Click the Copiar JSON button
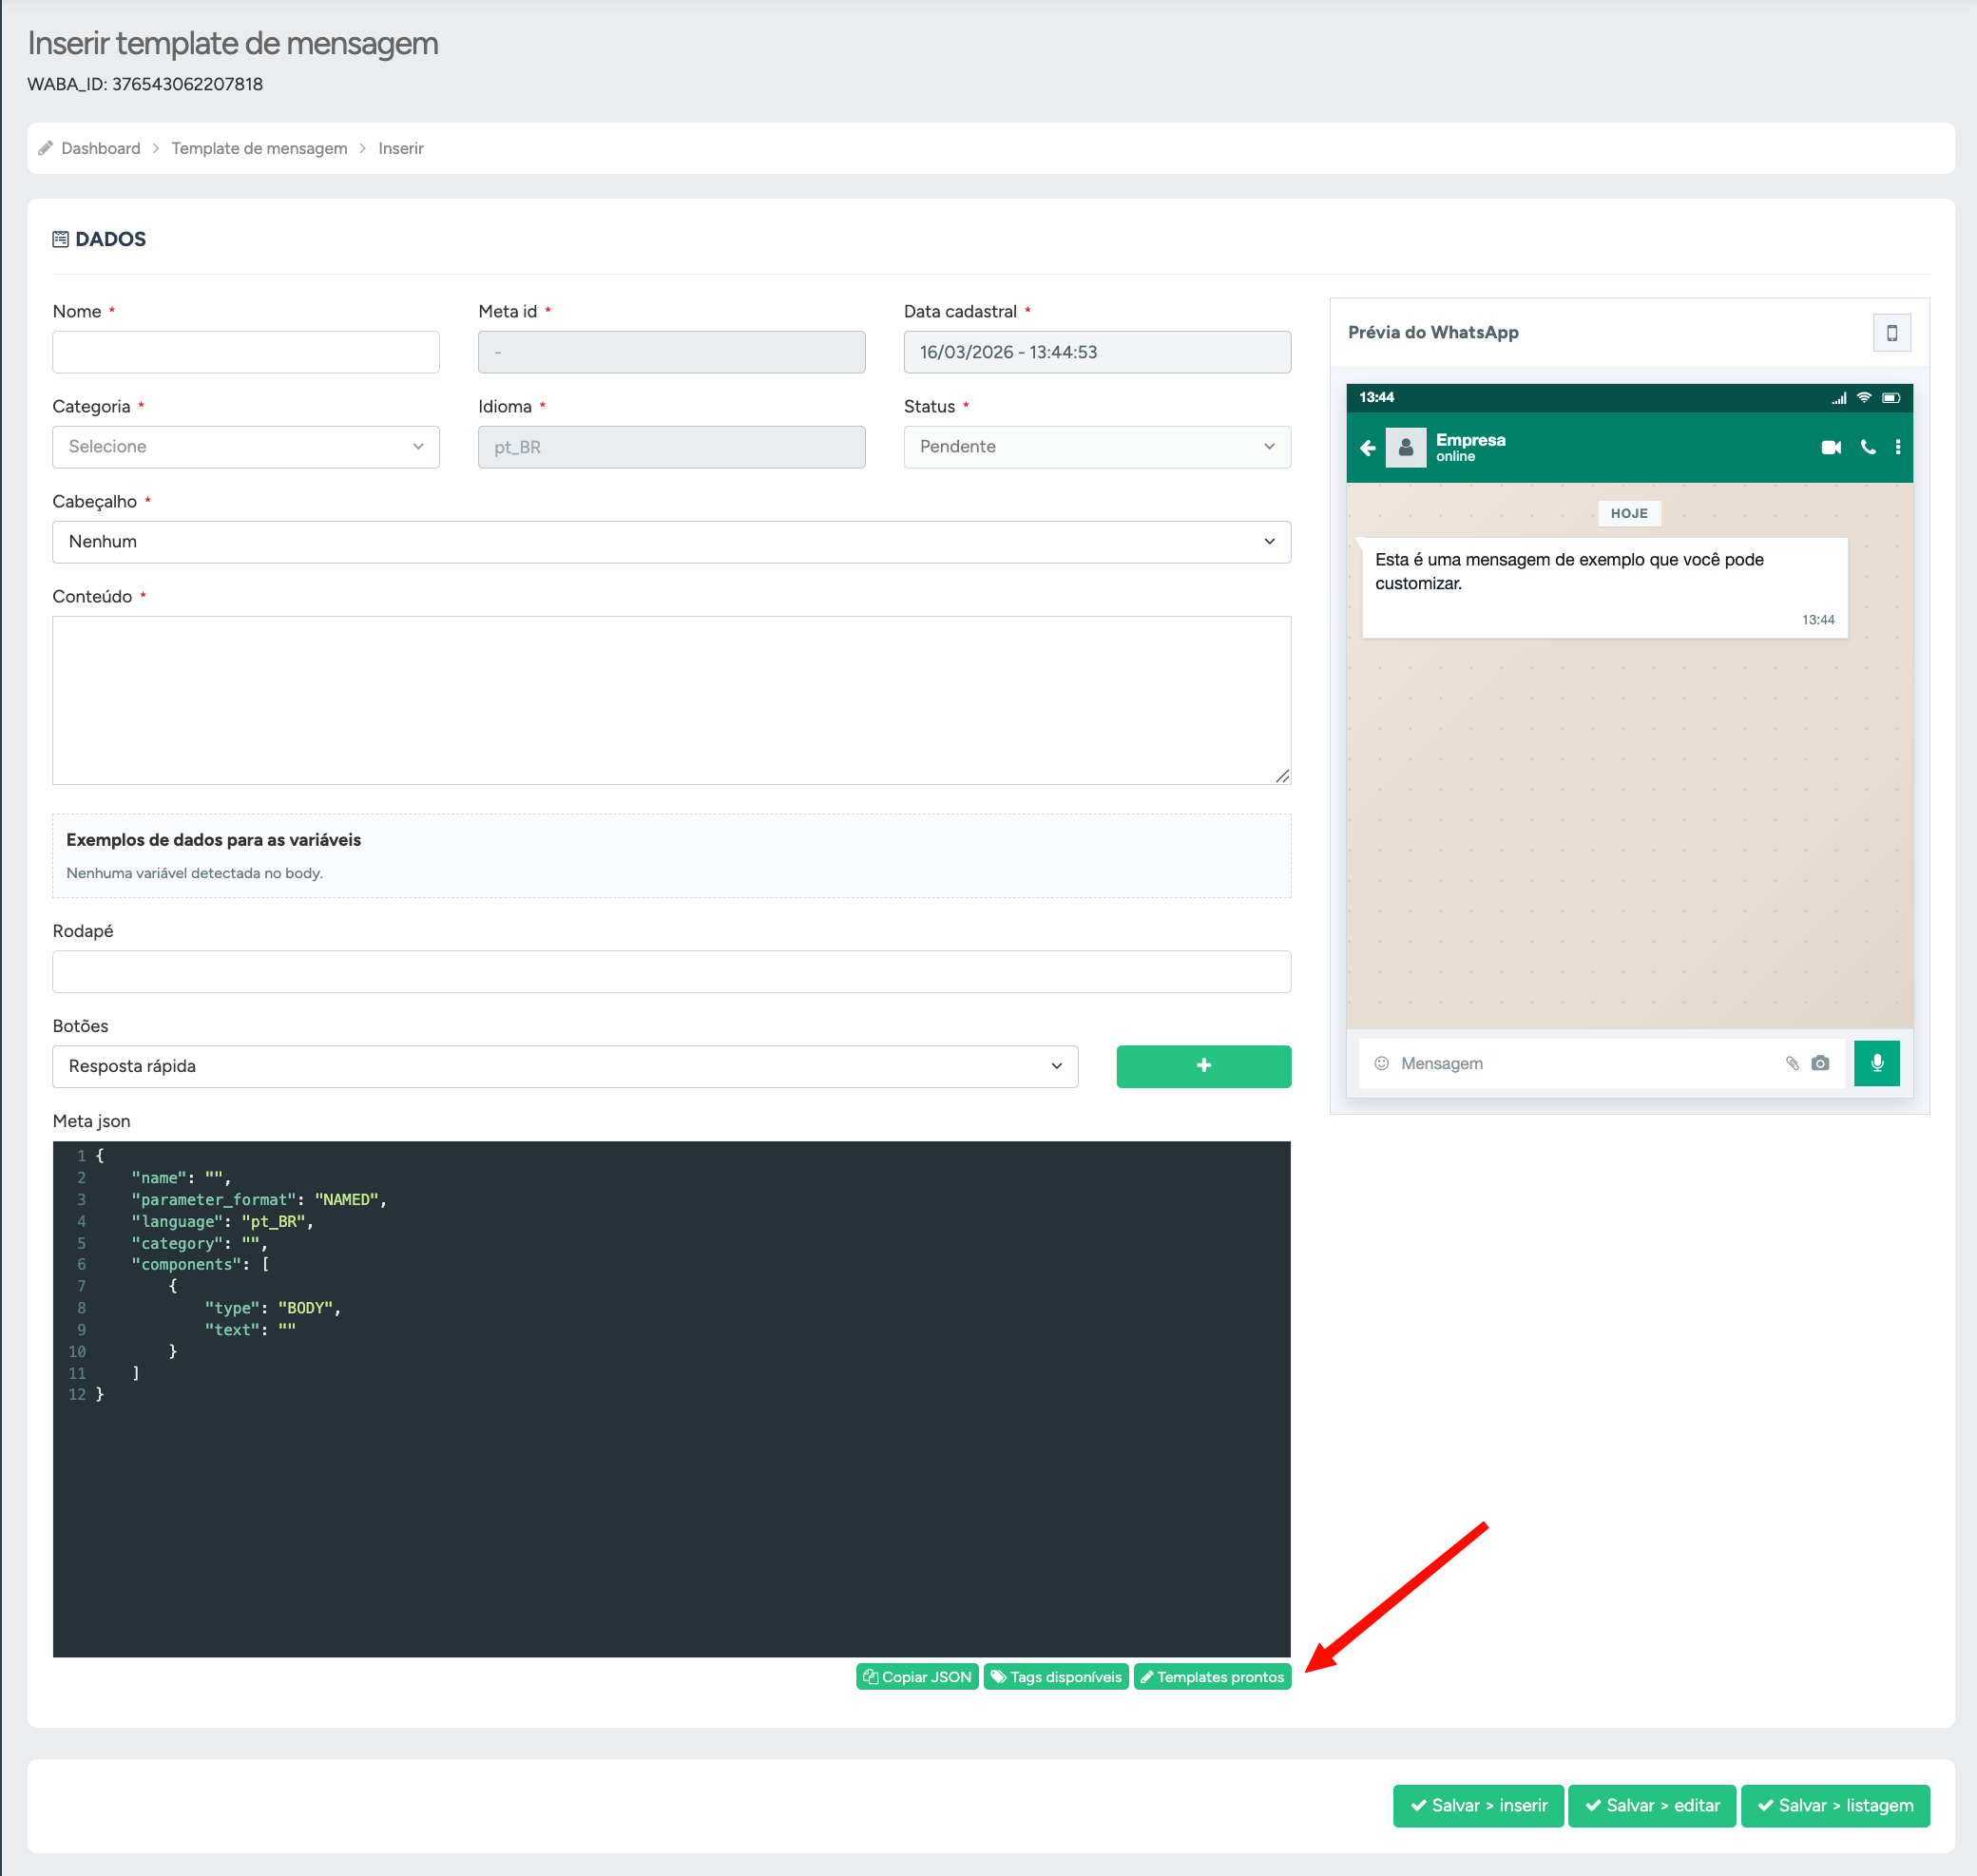1977x1876 pixels. click(x=917, y=1677)
